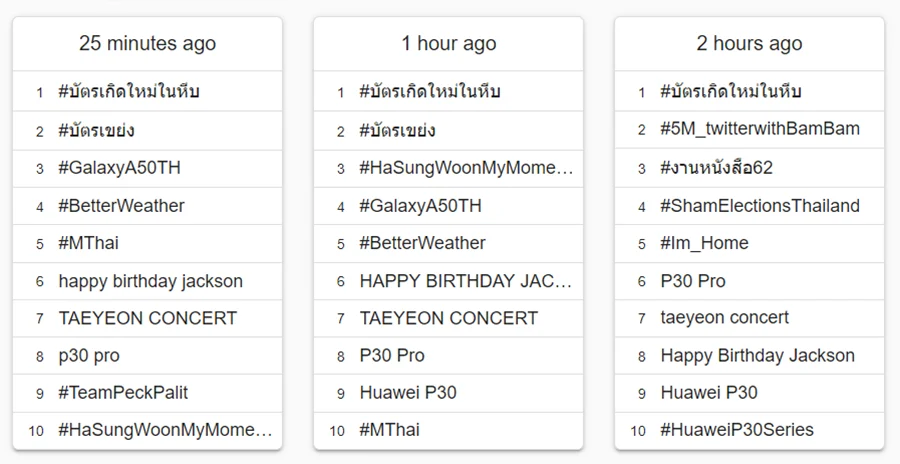Select #ShamElectionsThailand trend

(760, 206)
